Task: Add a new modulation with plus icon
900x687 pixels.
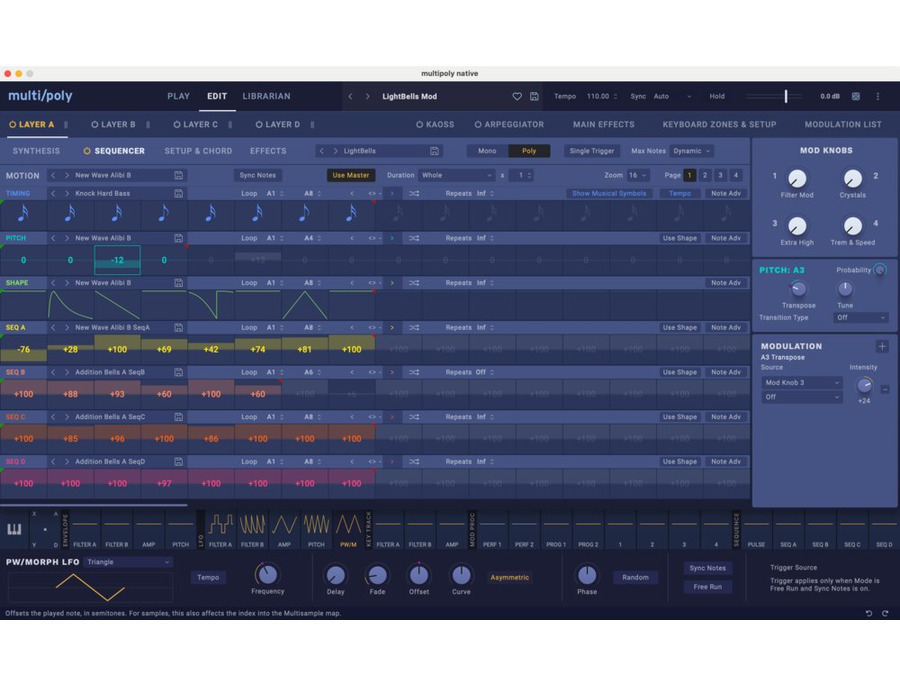Action: pyautogui.click(x=882, y=346)
